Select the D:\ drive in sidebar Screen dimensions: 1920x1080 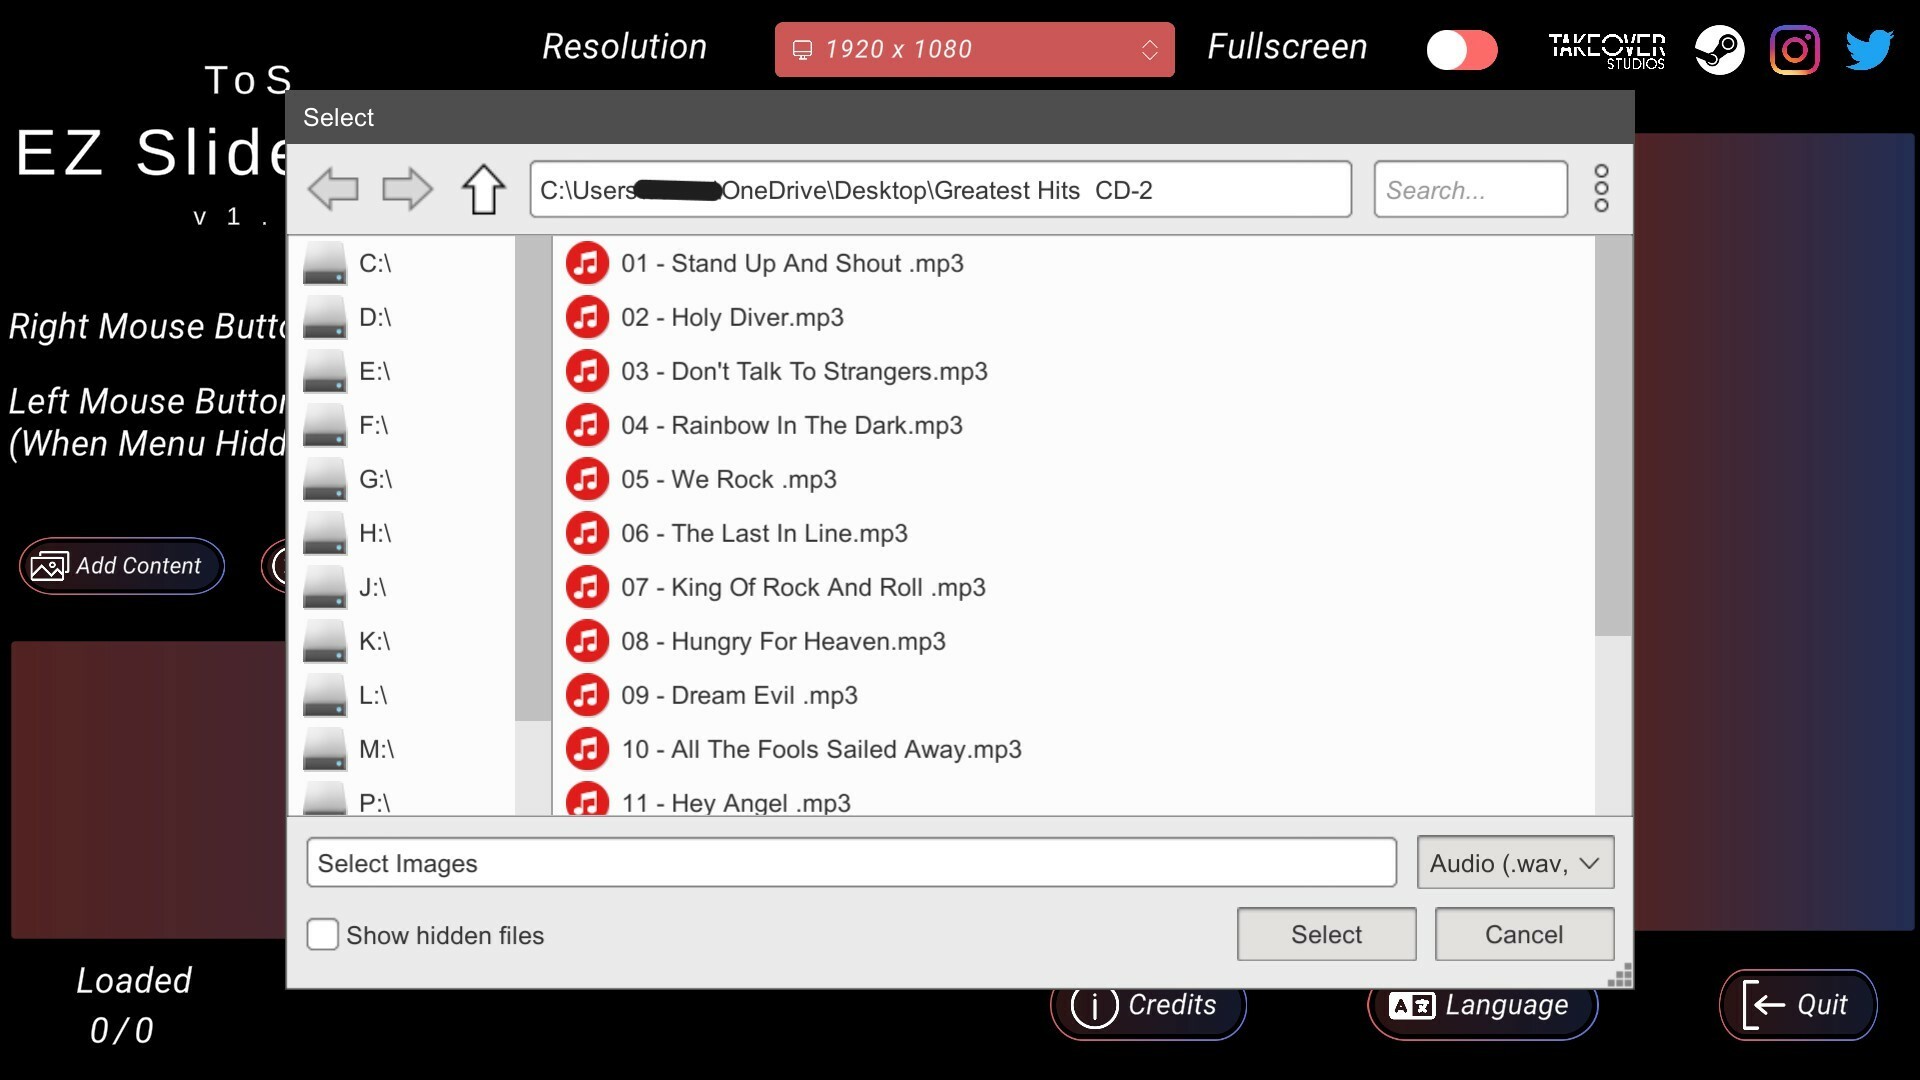pyautogui.click(x=375, y=317)
